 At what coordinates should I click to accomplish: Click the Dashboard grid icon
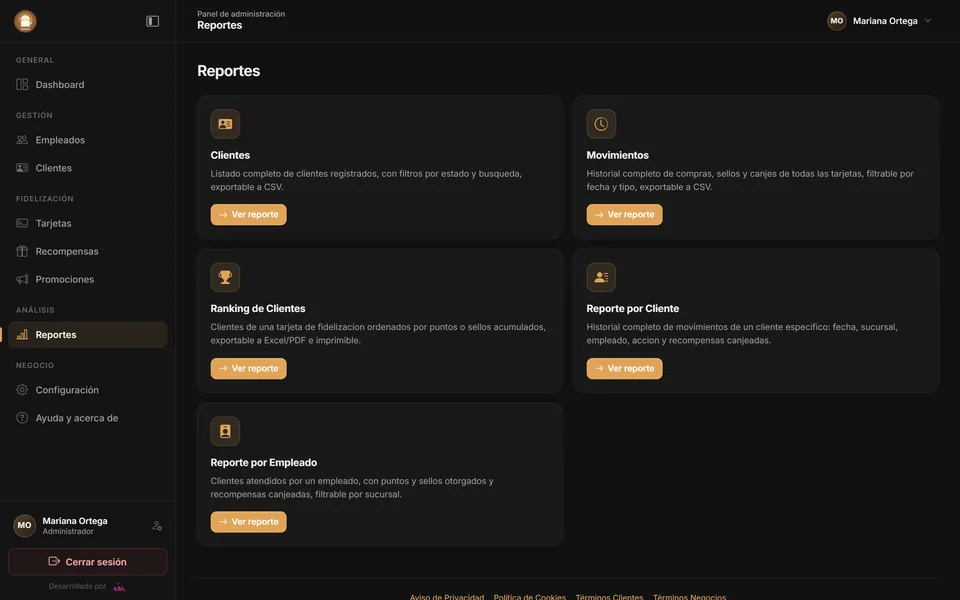click(22, 84)
